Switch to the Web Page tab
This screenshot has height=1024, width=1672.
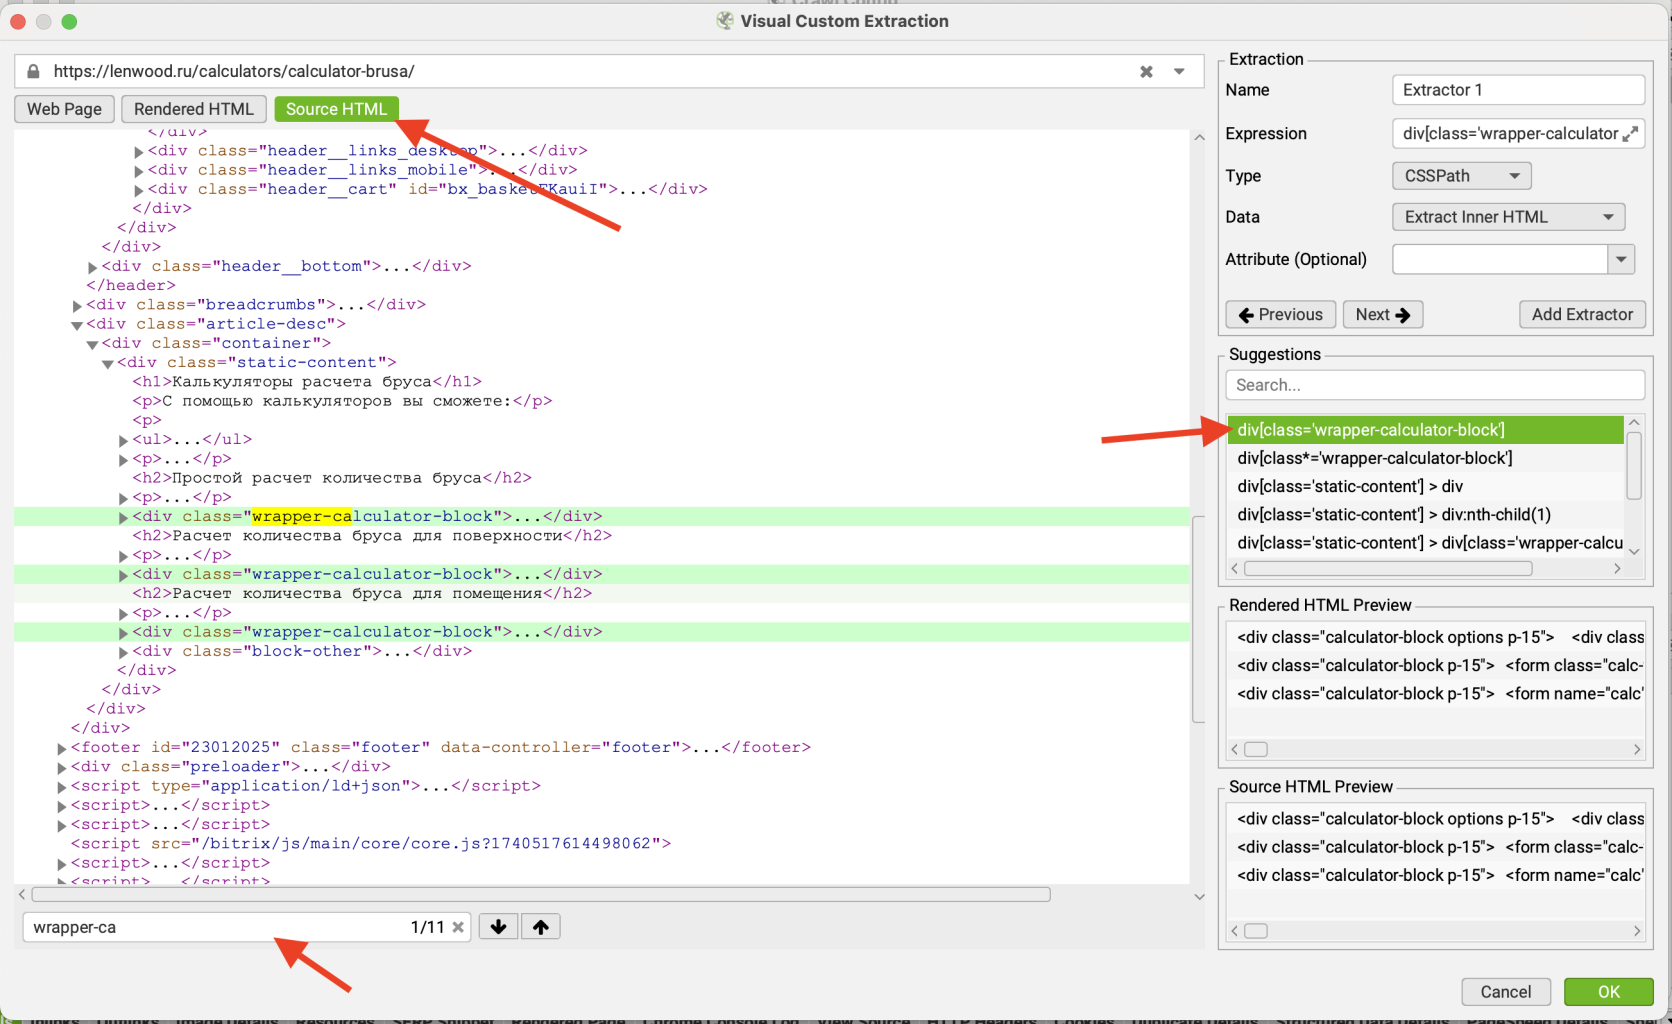[x=64, y=109]
